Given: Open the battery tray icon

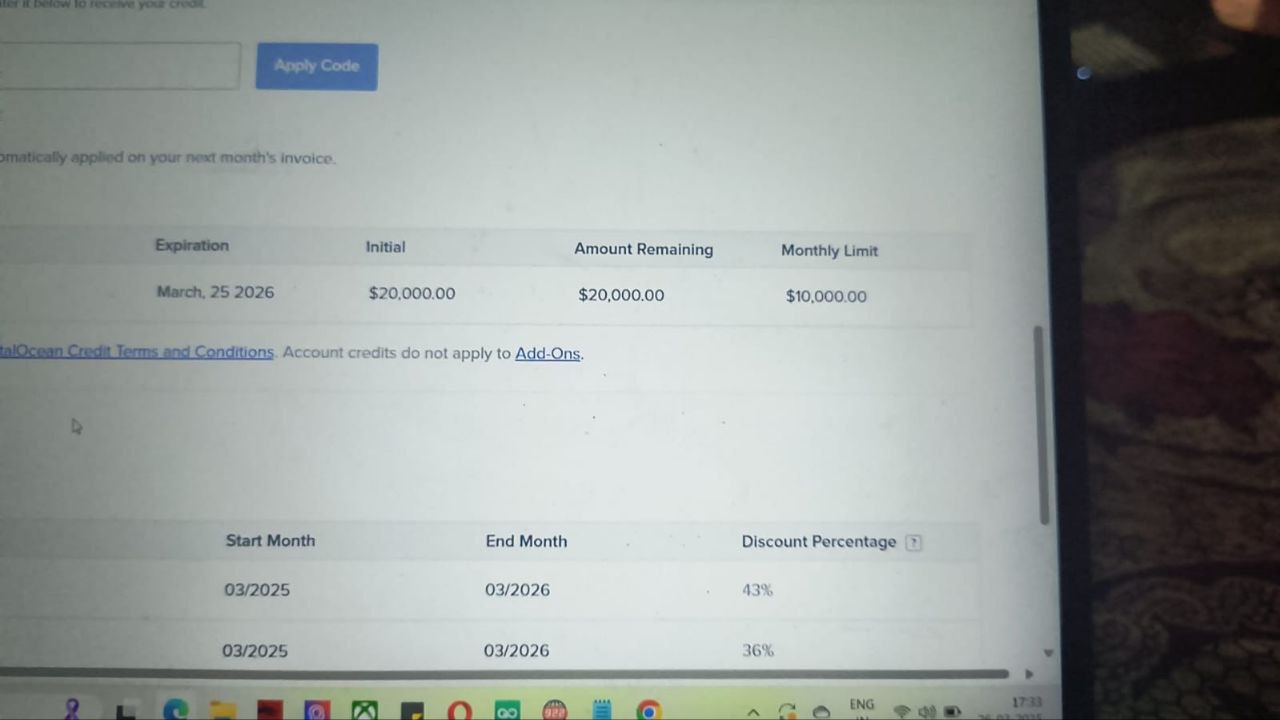Looking at the screenshot, I should (x=952, y=712).
